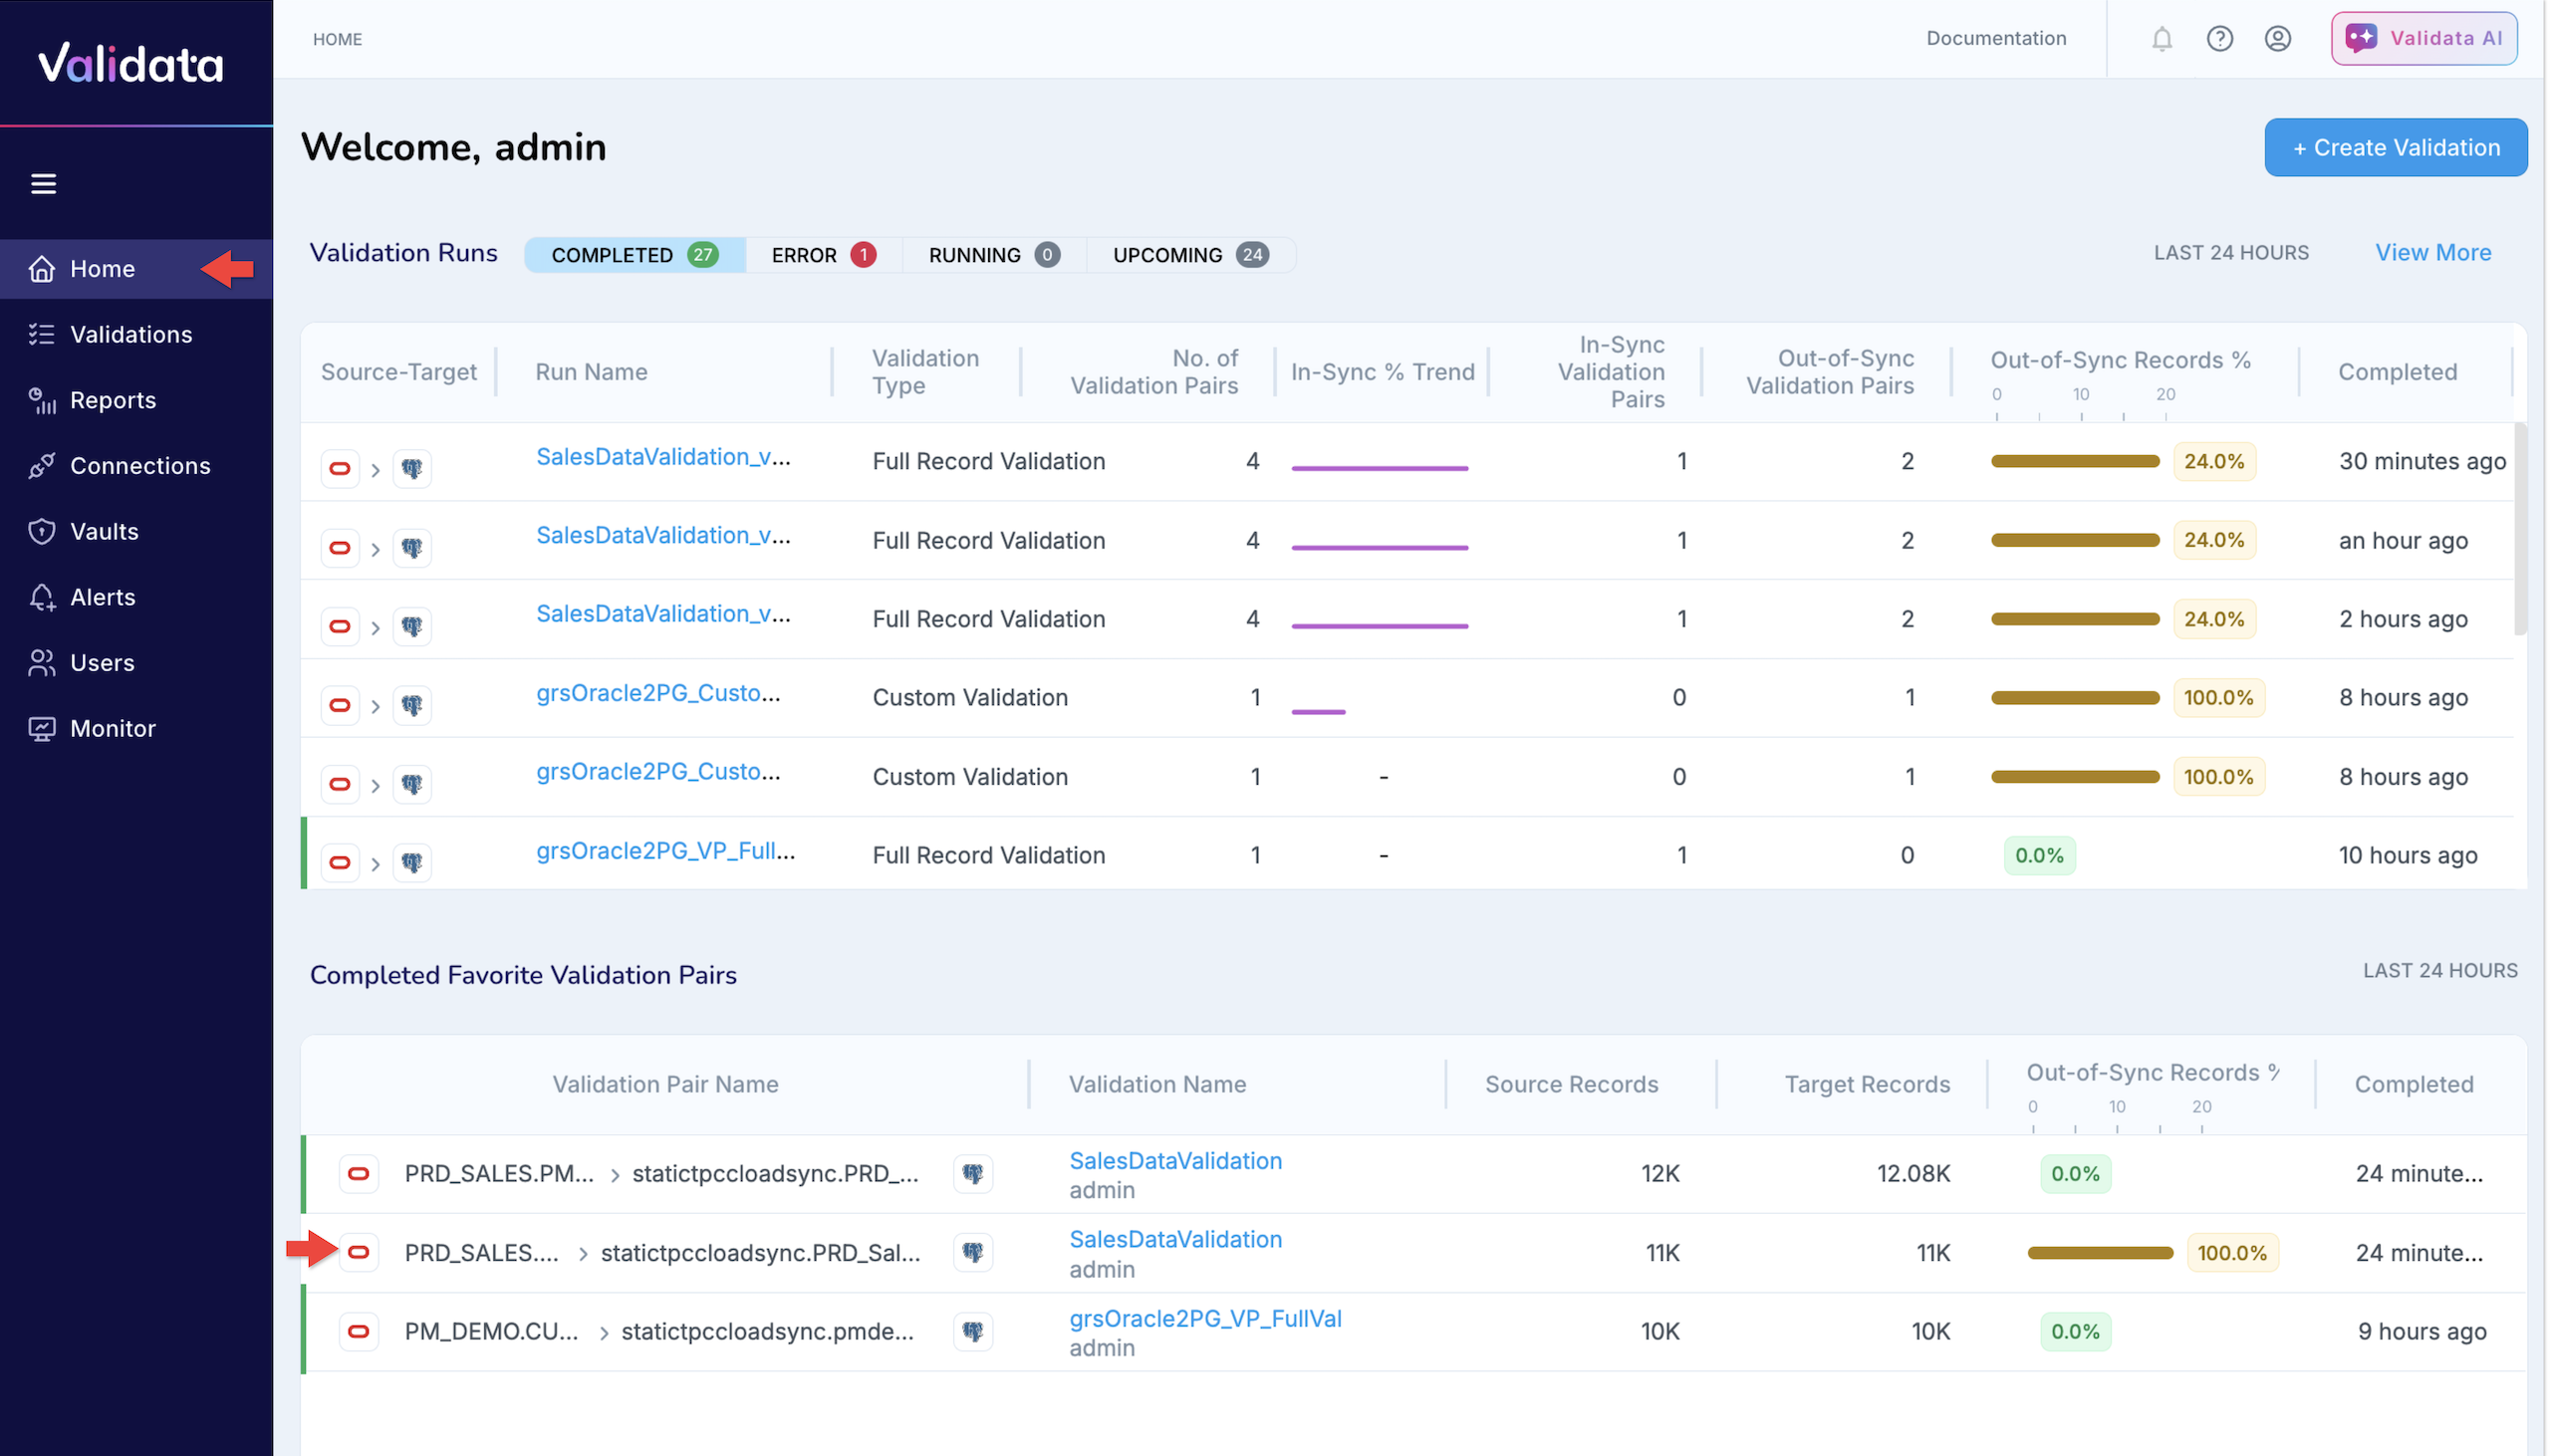This screenshot has height=1456, width=2550.
Task: Expand the grsOracle2PG_VP_Full run details
Action: click(x=376, y=862)
